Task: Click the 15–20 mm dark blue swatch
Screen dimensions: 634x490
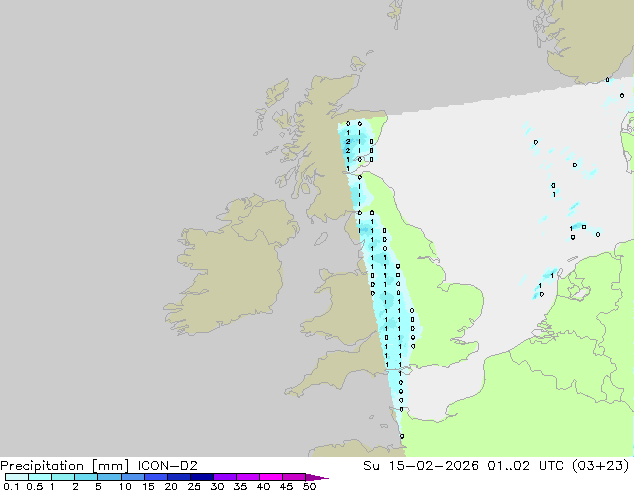Action: coord(157,477)
